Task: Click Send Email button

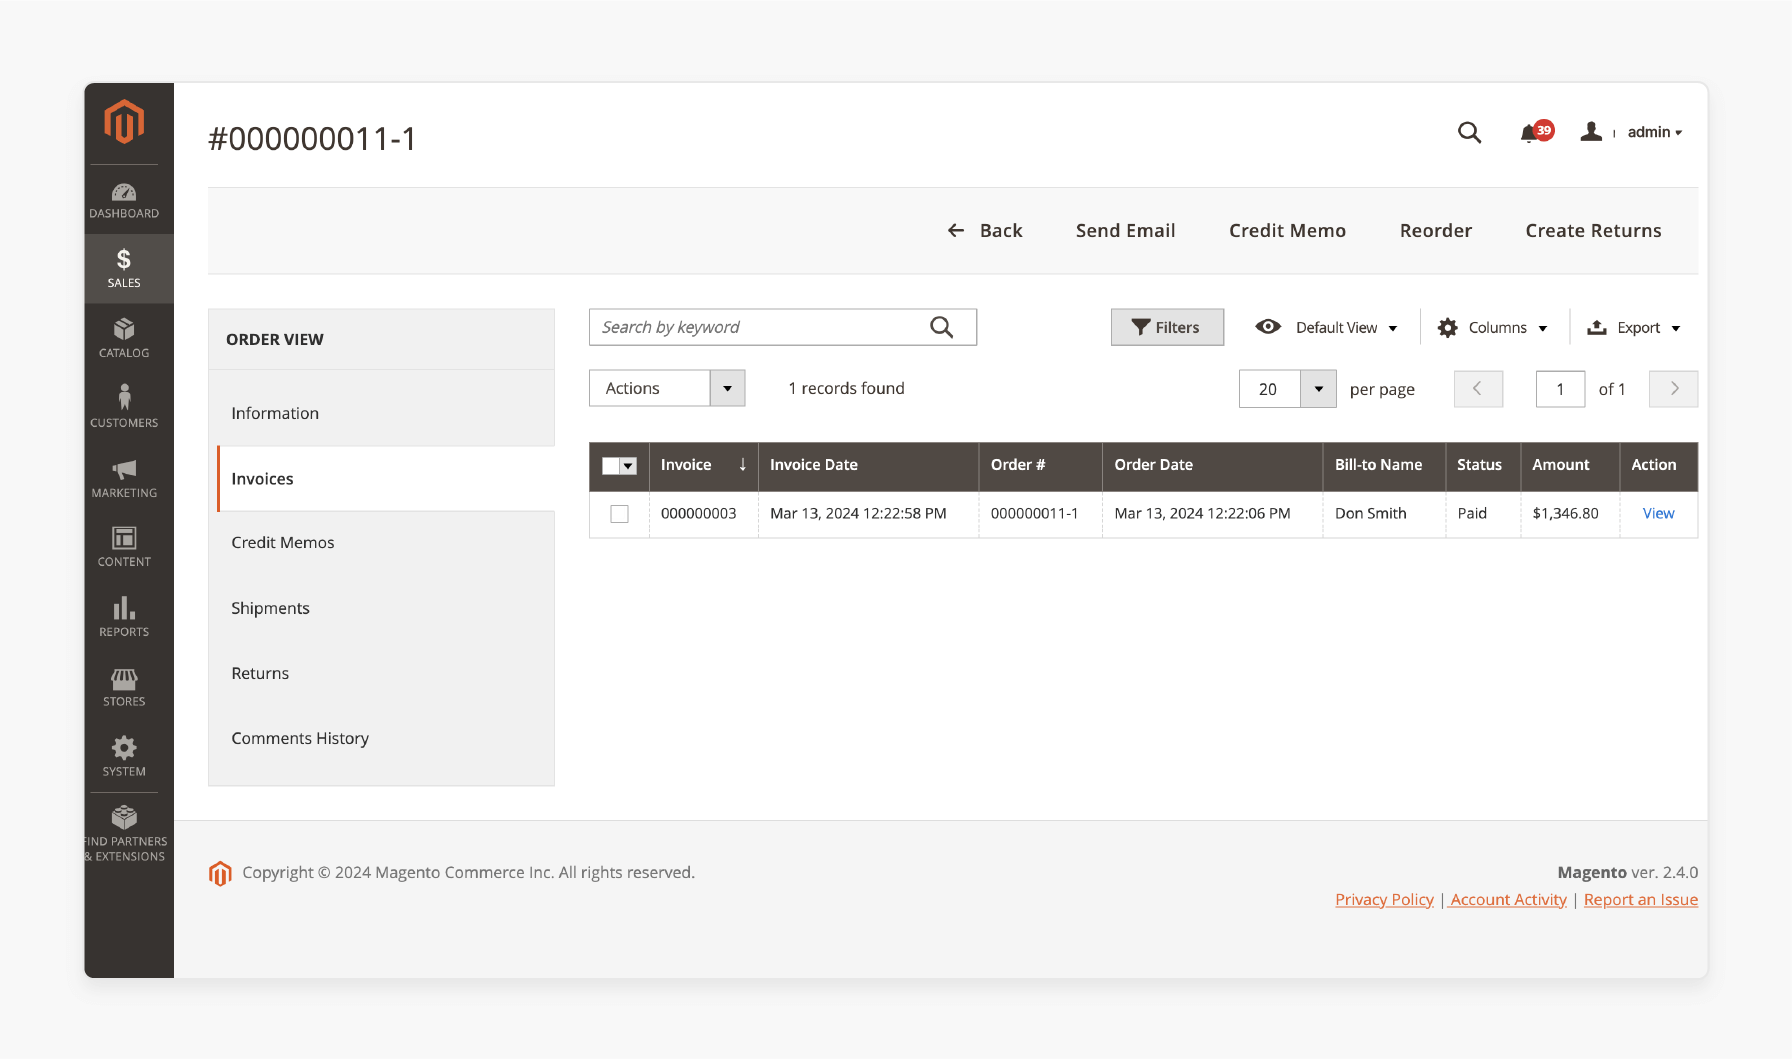Action: (1126, 231)
